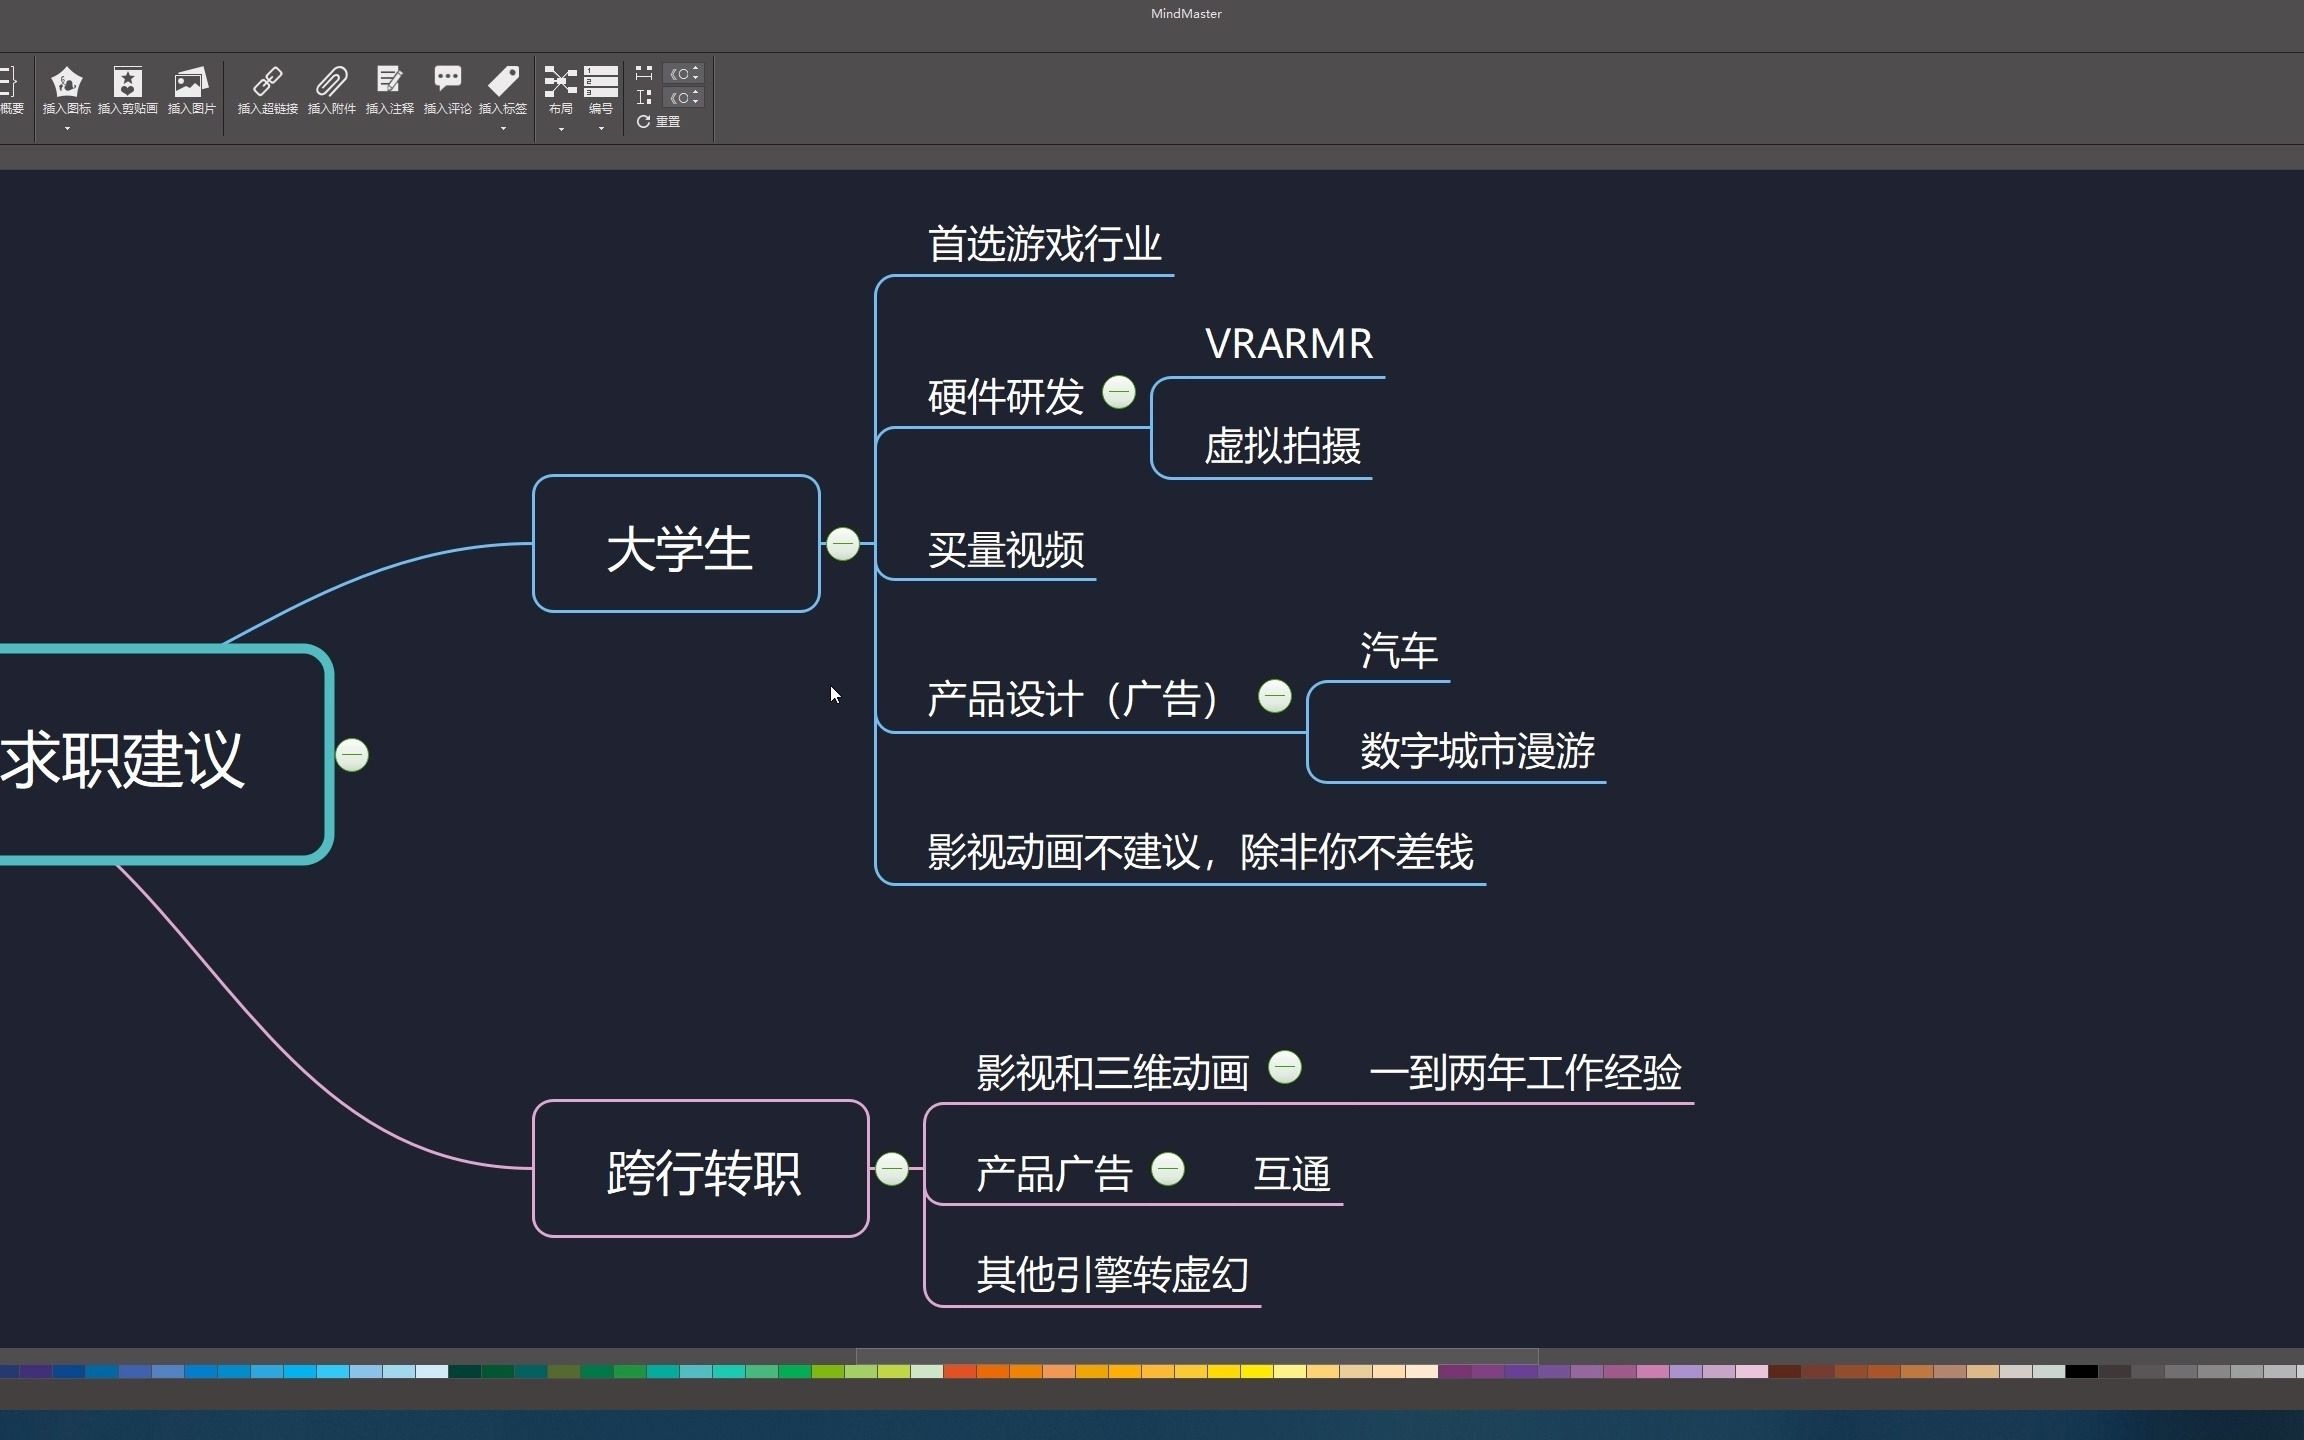The image size is (2304, 1440).
Task: Collapse the 影视和三维动画 node
Action: pyautogui.click(x=1285, y=1068)
